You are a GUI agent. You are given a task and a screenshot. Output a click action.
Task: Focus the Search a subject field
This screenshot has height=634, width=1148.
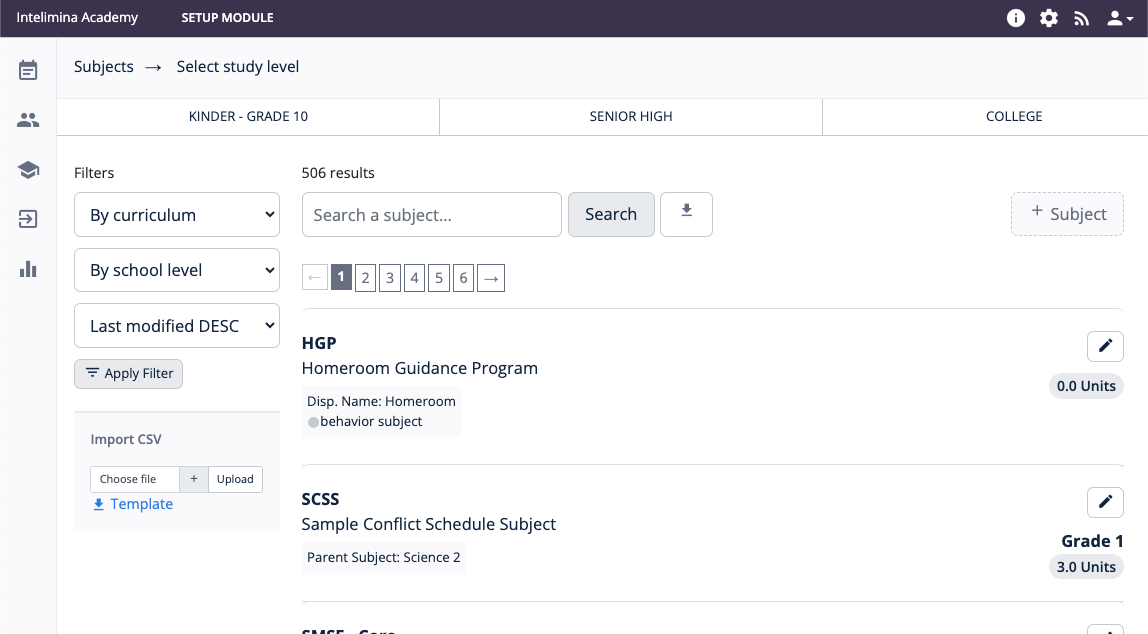point(432,215)
